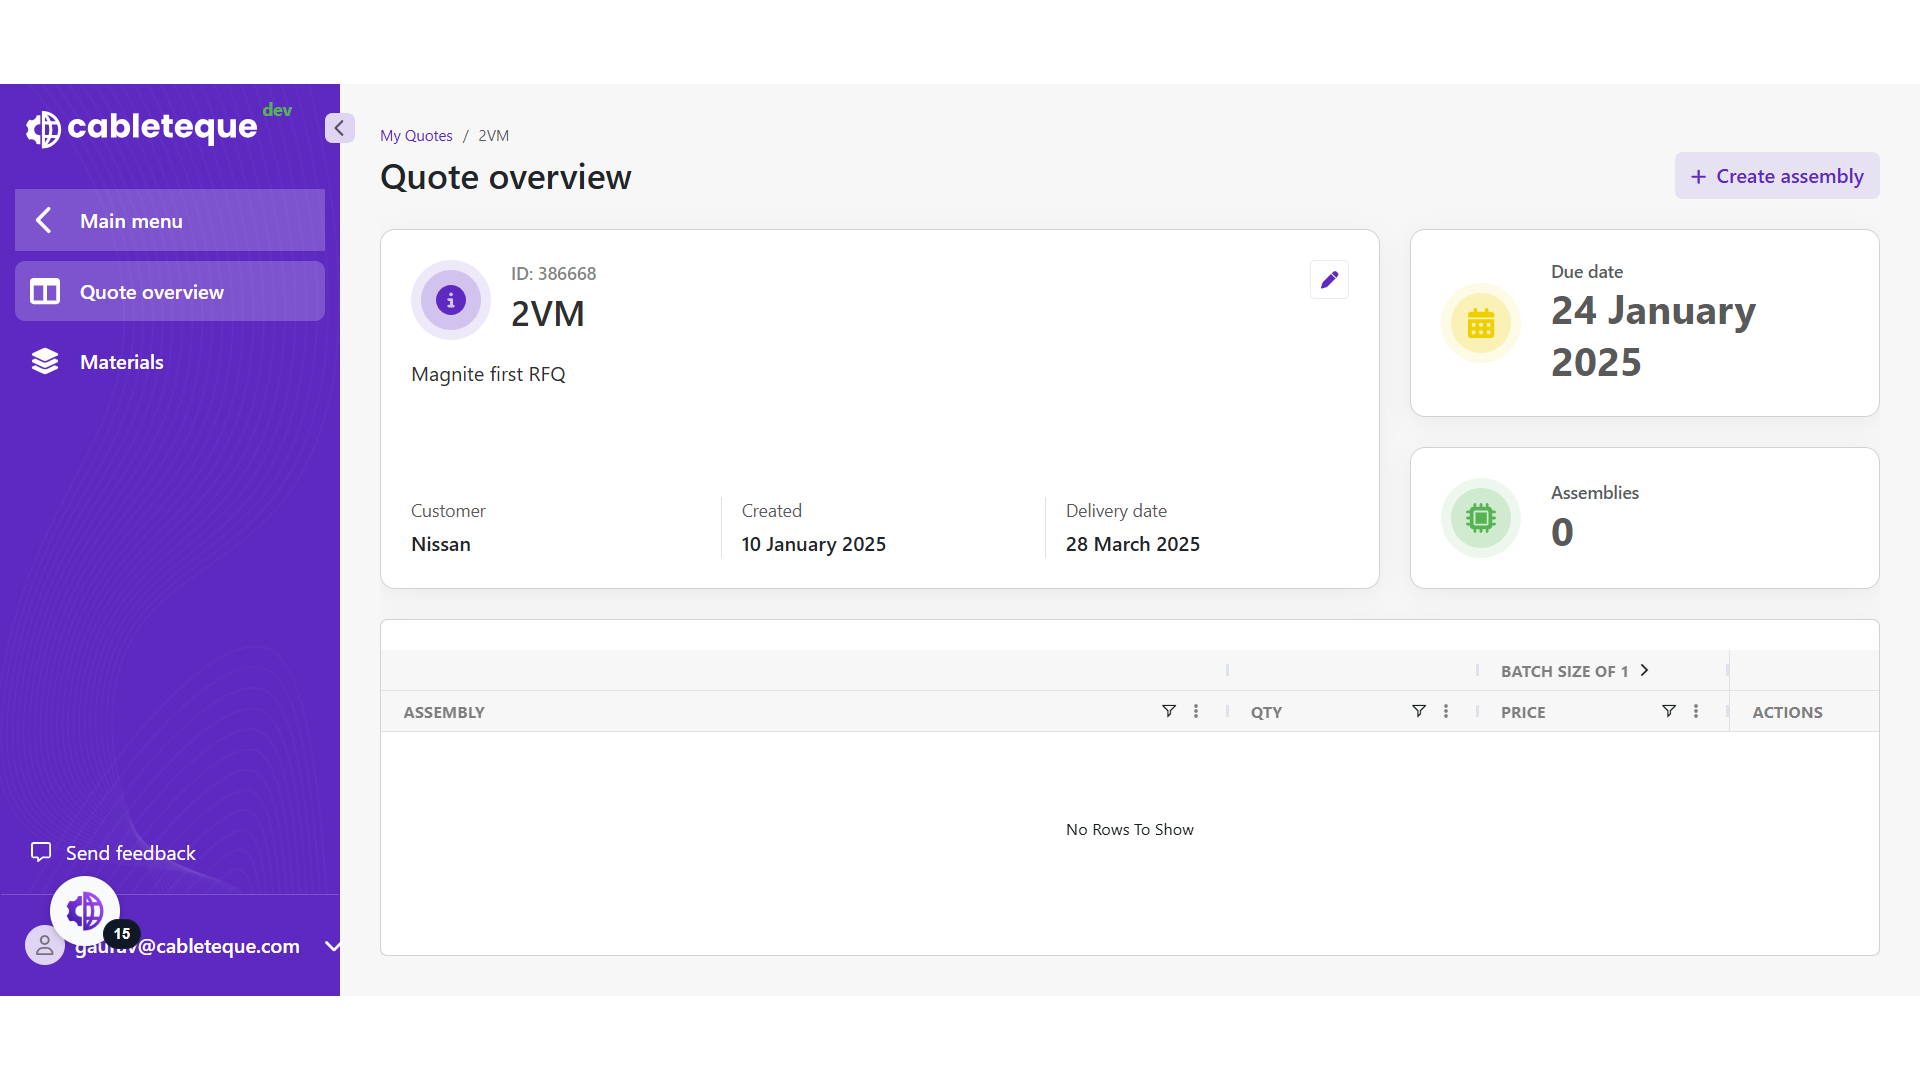Click the yellow calendar due date icon

[1480, 323]
